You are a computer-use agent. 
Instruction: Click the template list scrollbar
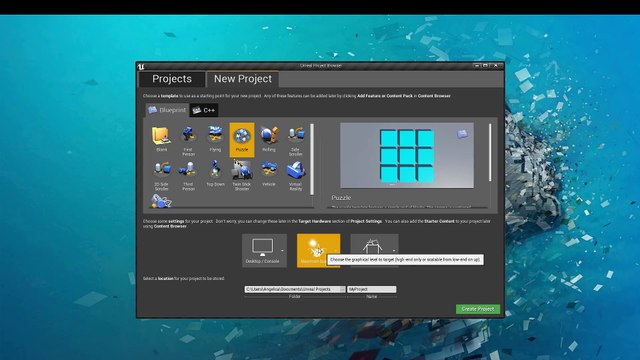pos(312,159)
